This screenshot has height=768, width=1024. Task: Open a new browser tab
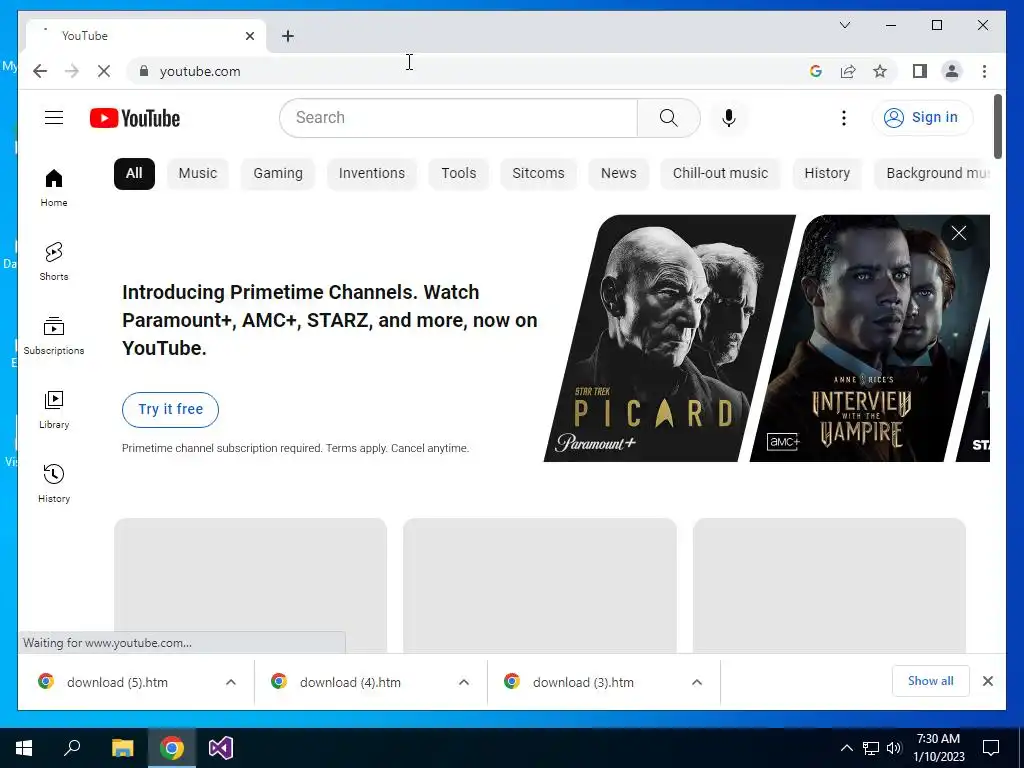(288, 36)
